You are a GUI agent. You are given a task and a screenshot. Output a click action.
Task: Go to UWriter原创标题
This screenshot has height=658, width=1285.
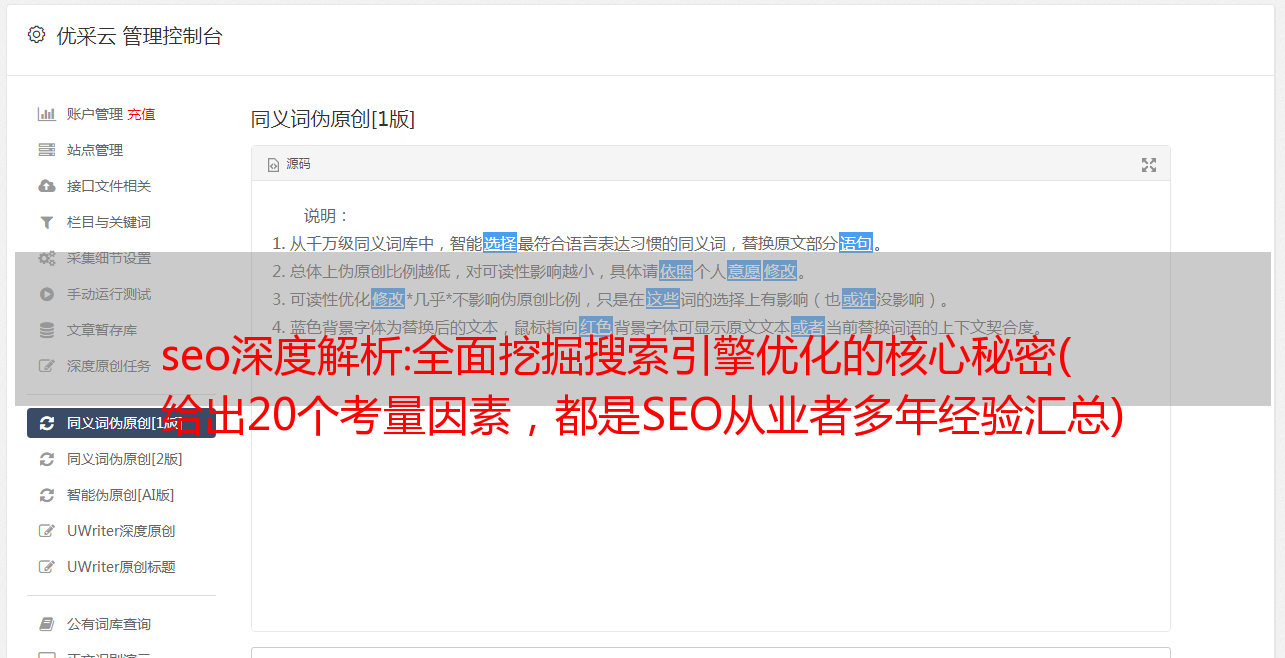click(121, 567)
